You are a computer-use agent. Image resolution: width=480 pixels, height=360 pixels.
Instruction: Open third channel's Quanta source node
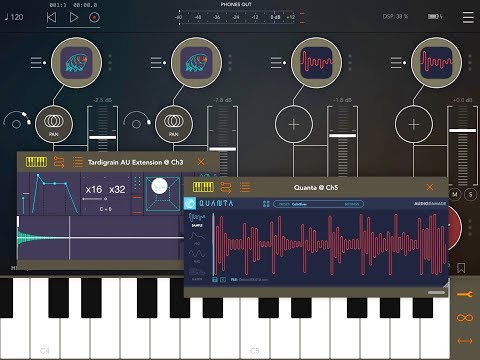(x=316, y=63)
